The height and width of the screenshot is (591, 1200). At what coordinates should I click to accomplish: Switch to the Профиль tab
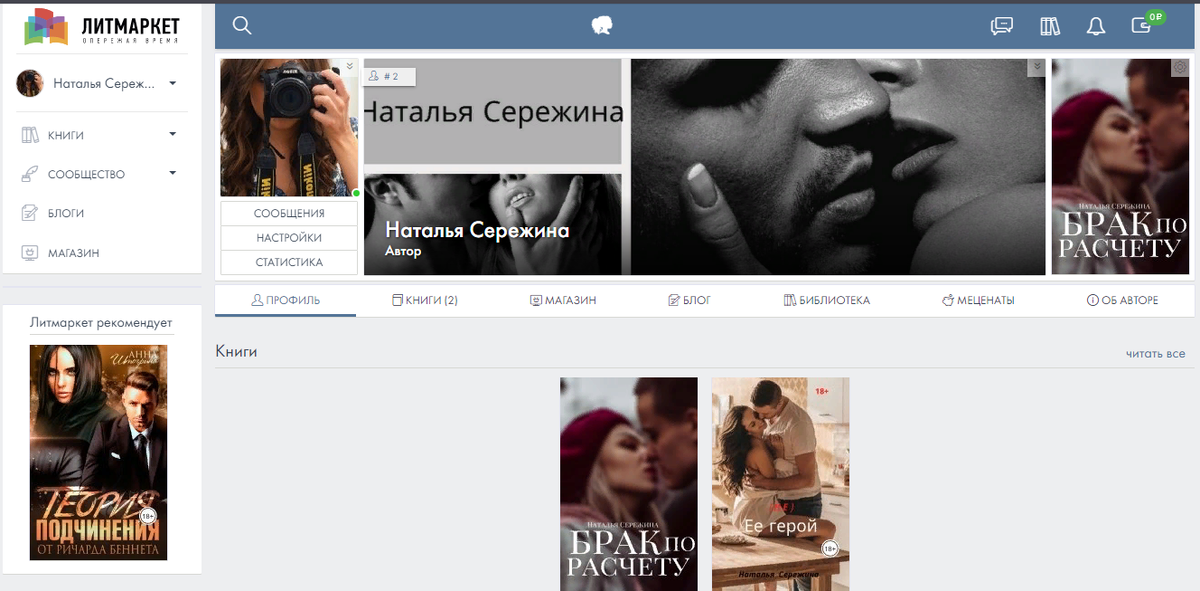[285, 300]
